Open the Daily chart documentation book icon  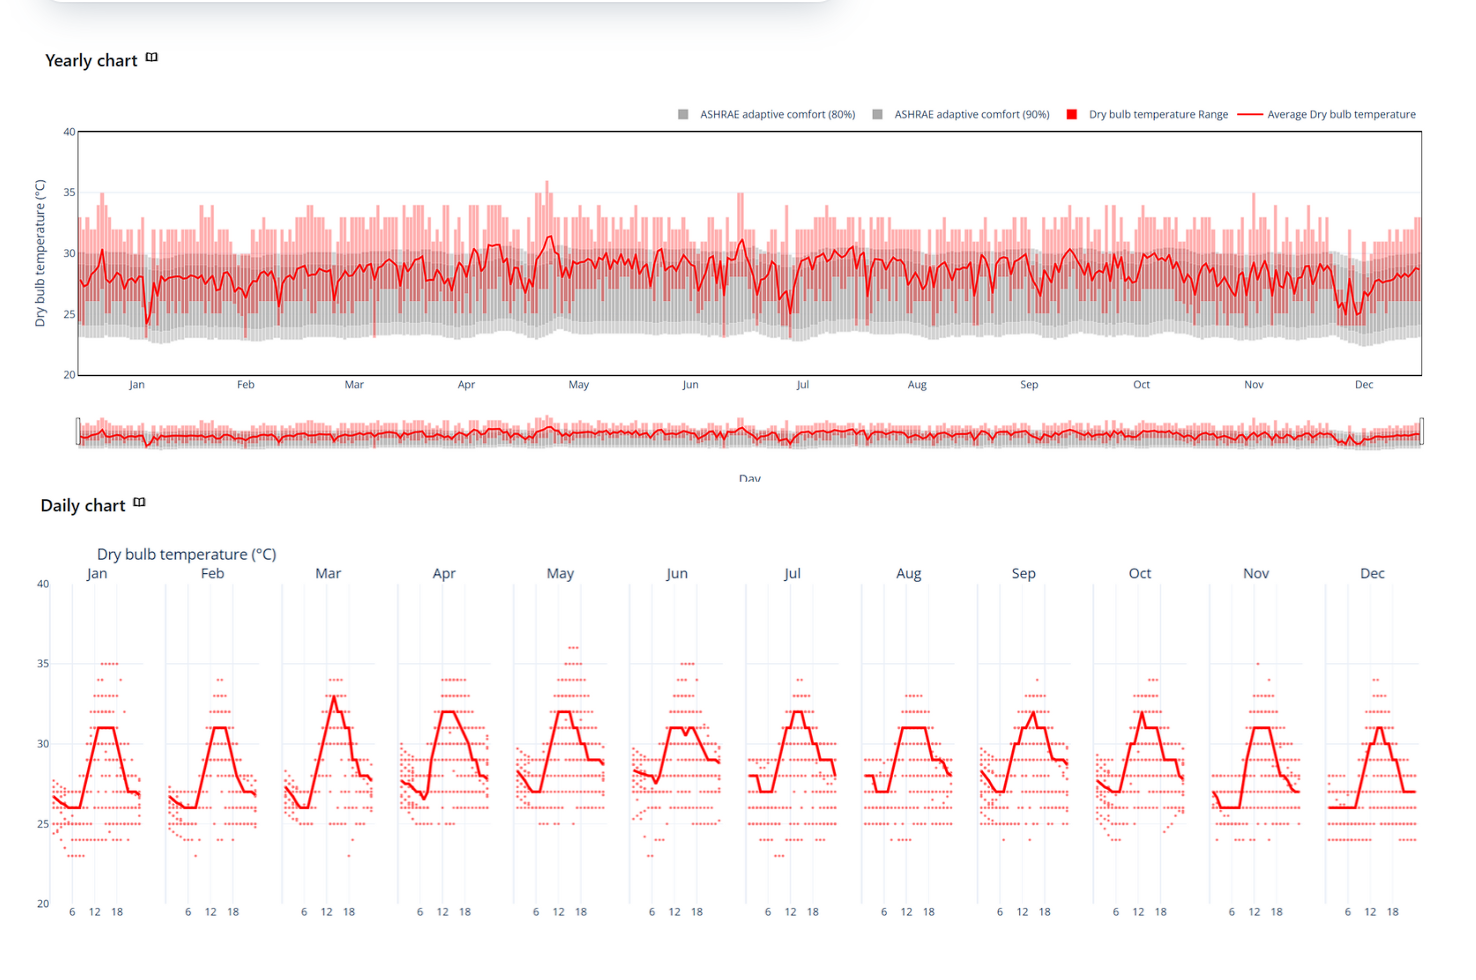[139, 503]
